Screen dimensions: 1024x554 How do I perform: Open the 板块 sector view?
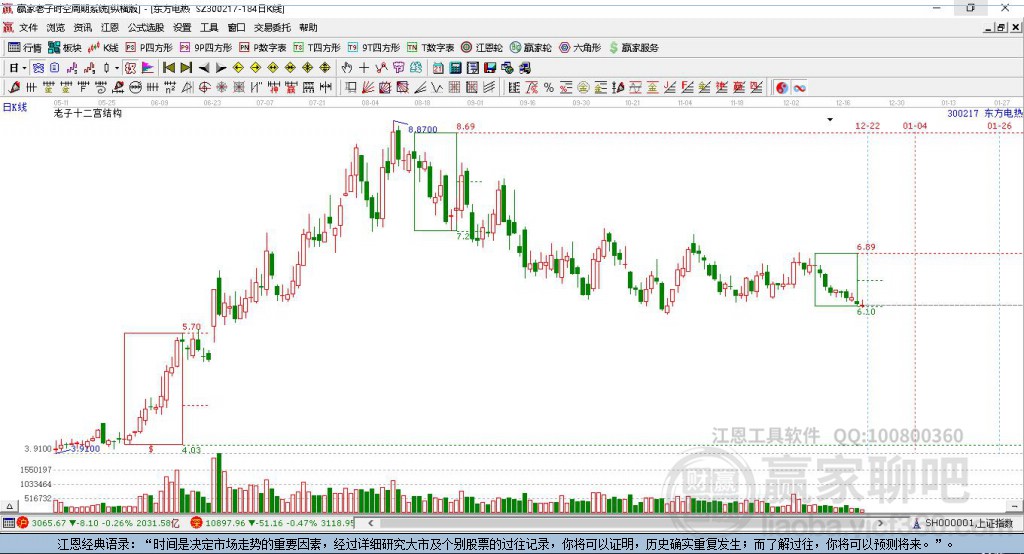65,47
